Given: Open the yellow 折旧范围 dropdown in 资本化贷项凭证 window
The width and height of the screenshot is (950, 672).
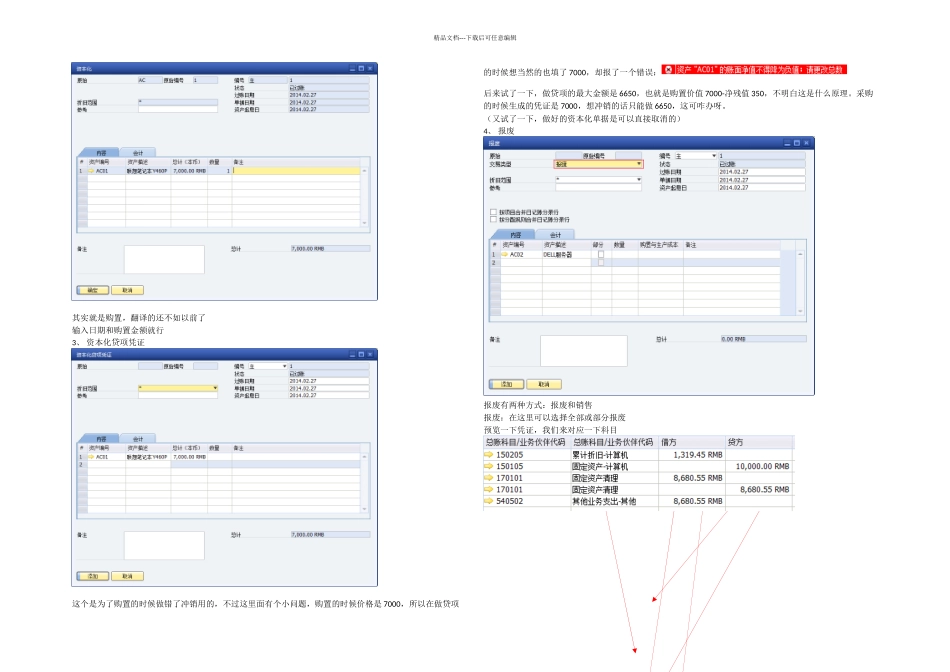Looking at the screenshot, I should (x=214, y=388).
